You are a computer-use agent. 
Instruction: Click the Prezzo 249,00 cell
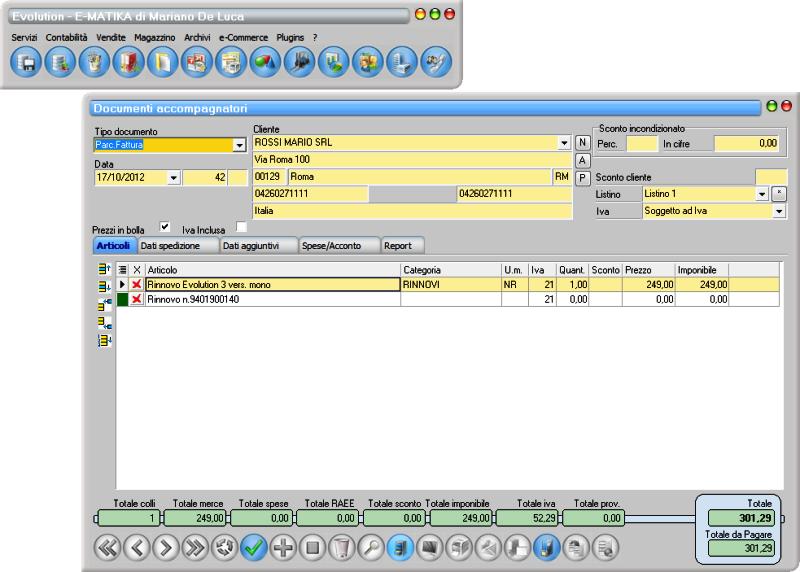(x=649, y=285)
